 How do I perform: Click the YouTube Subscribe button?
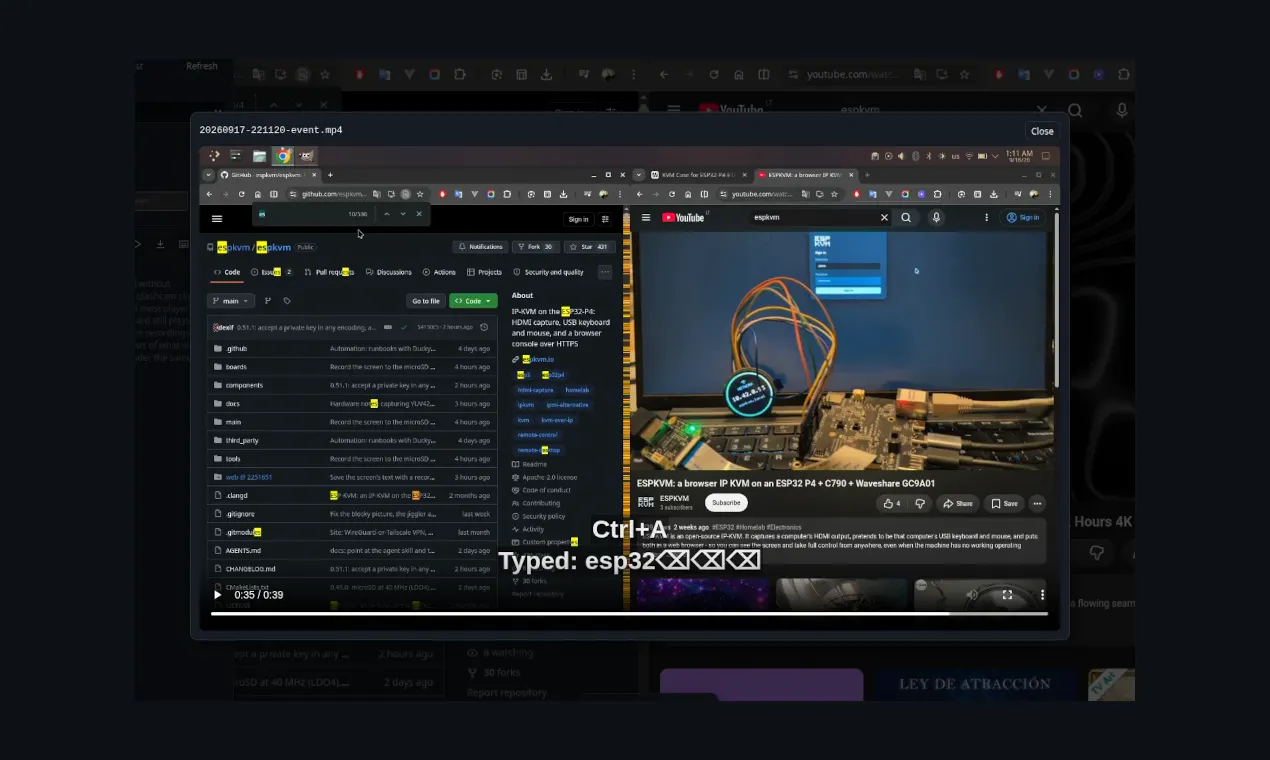coord(726,503)
